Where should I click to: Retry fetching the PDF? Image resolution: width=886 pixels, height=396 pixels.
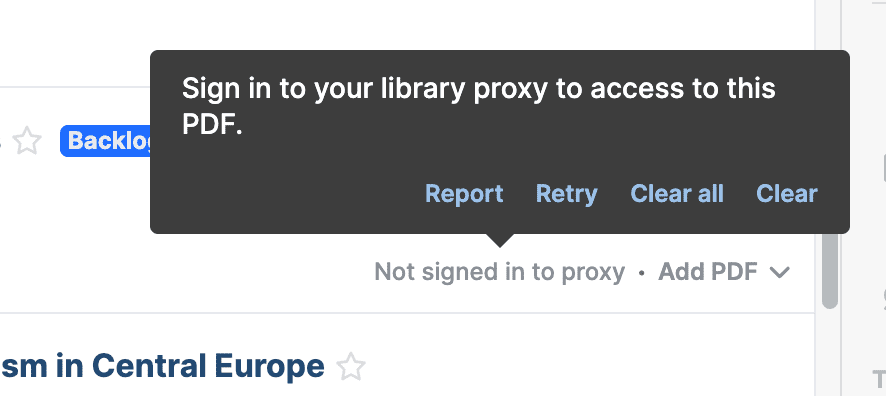click(566, 194)
